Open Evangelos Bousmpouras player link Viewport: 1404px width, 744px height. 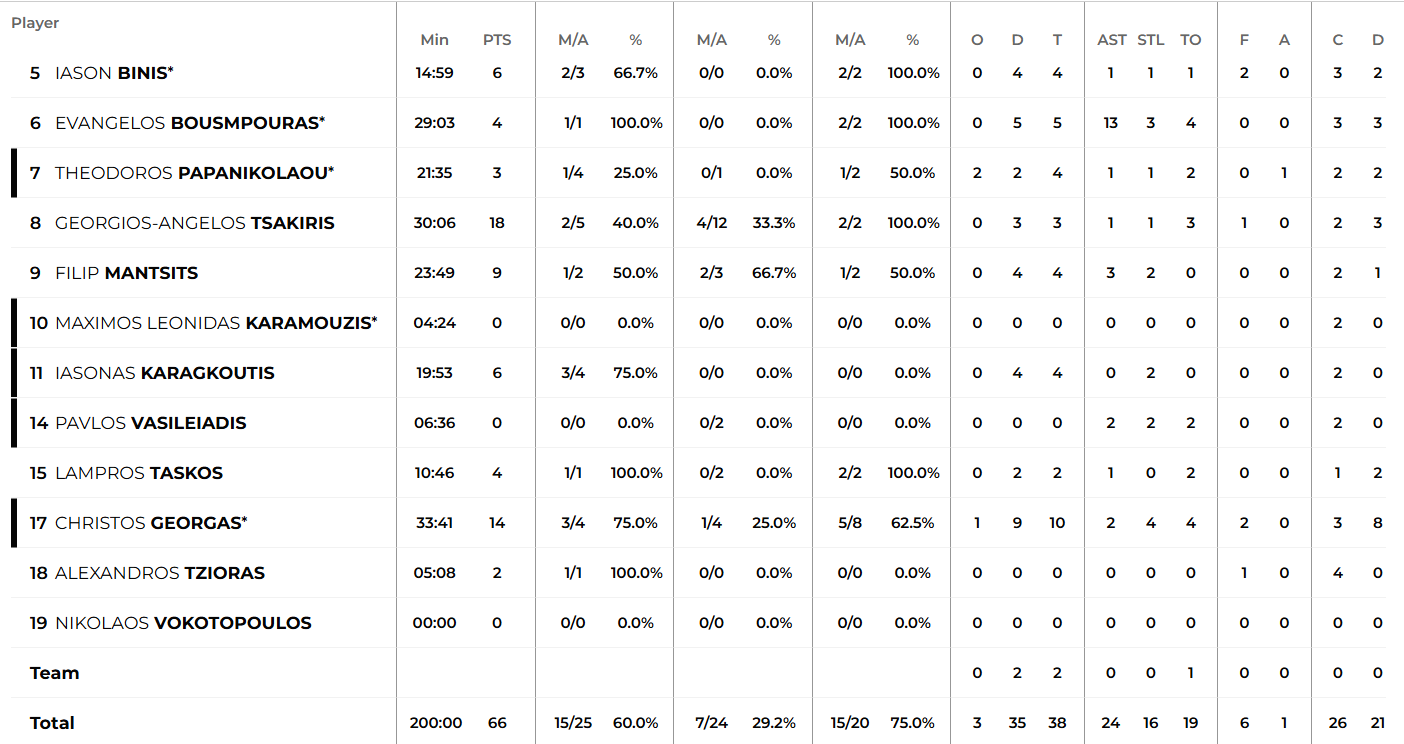[x=190, y=123]
